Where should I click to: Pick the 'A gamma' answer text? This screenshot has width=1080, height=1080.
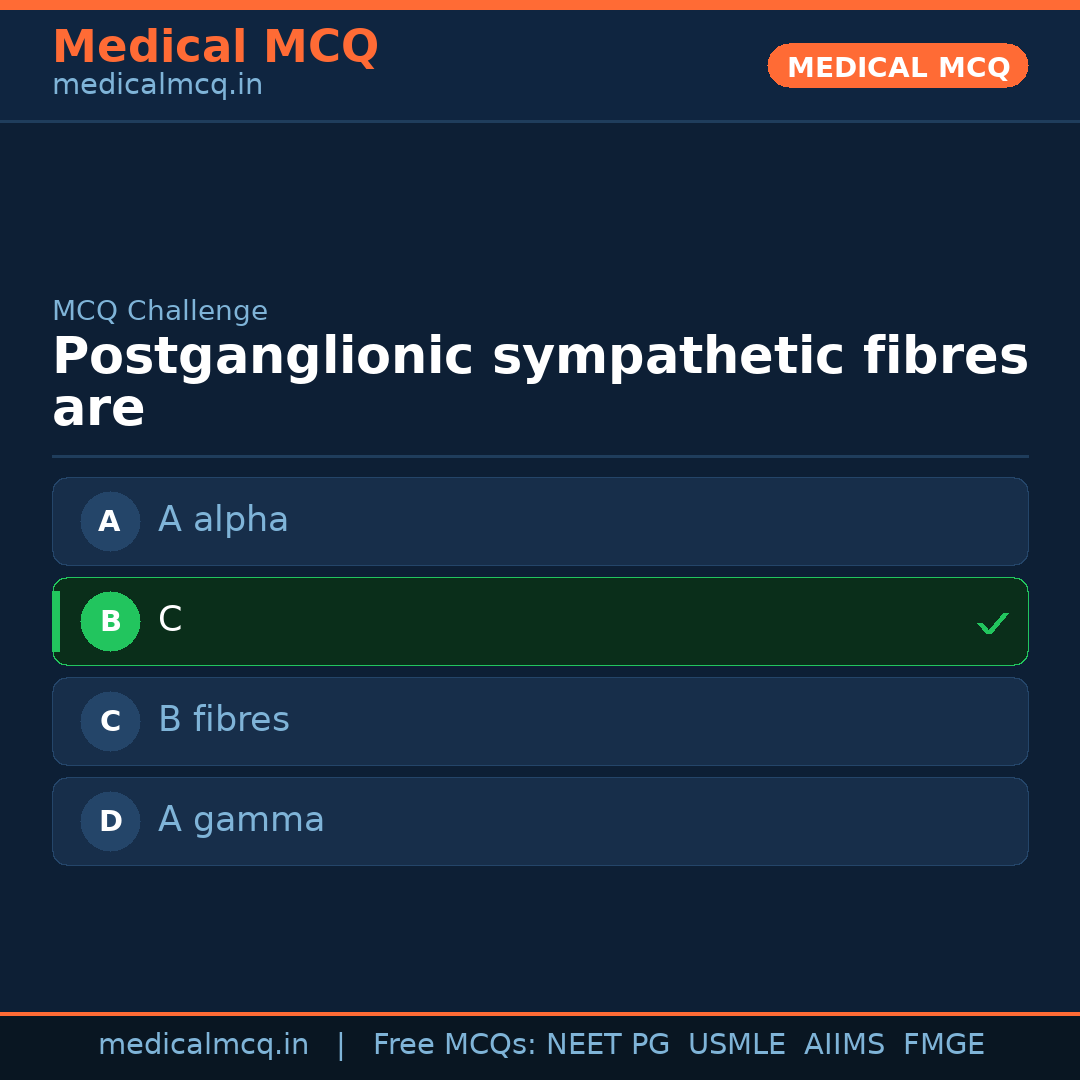[x=241, y=820]
